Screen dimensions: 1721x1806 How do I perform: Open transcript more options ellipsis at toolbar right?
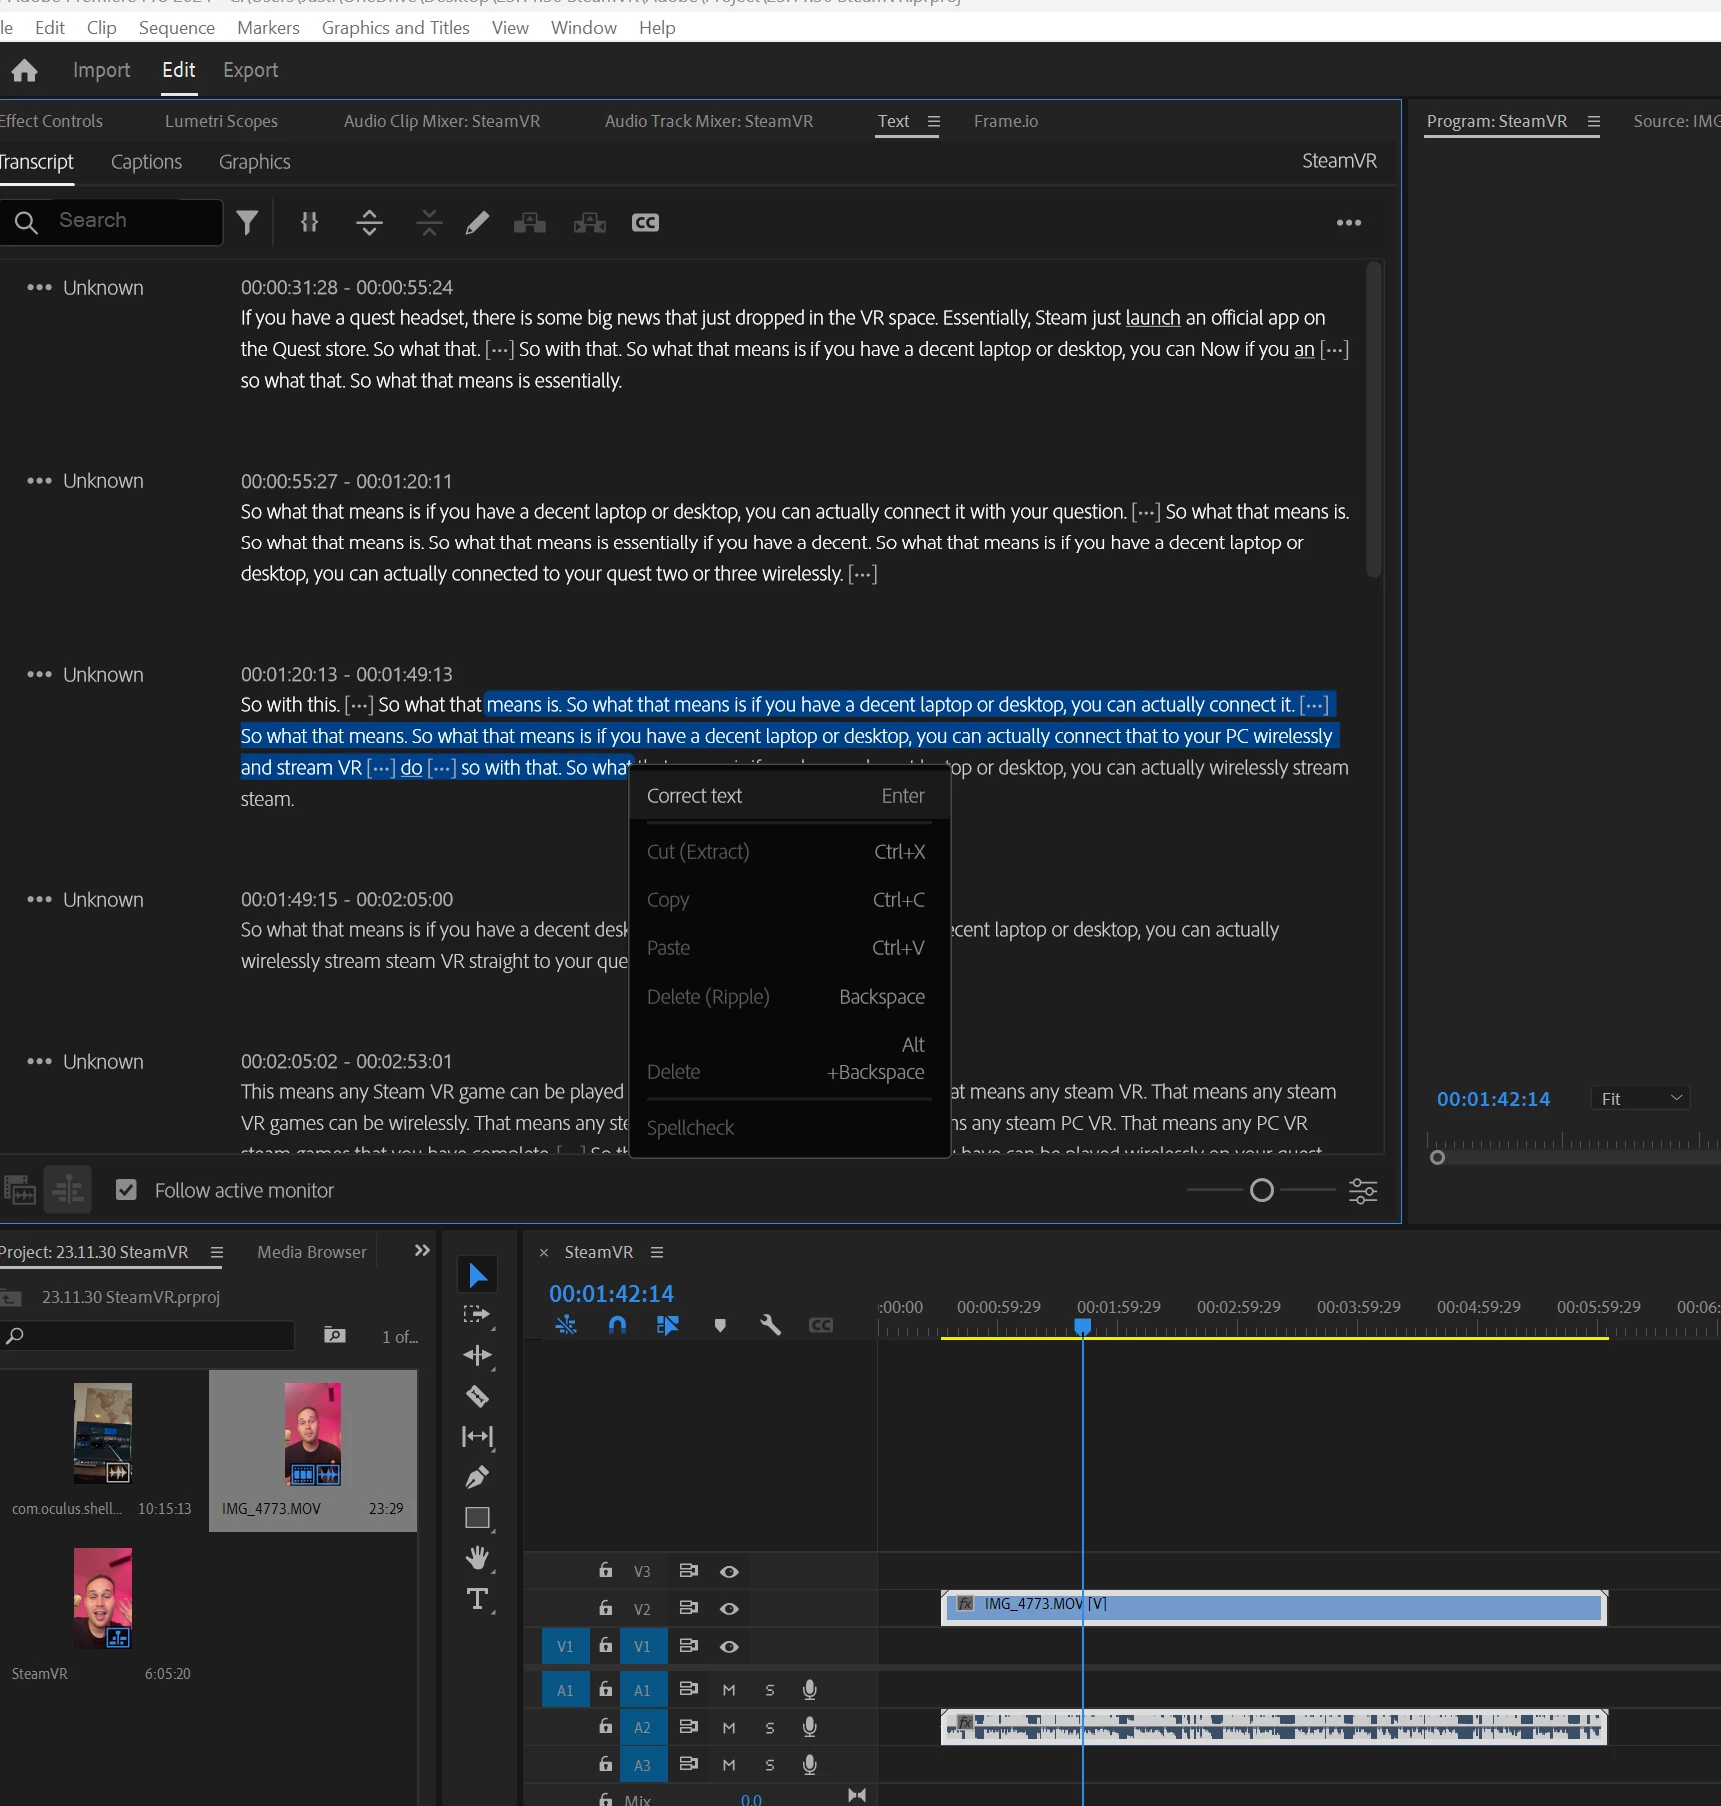coord(1349,223)
